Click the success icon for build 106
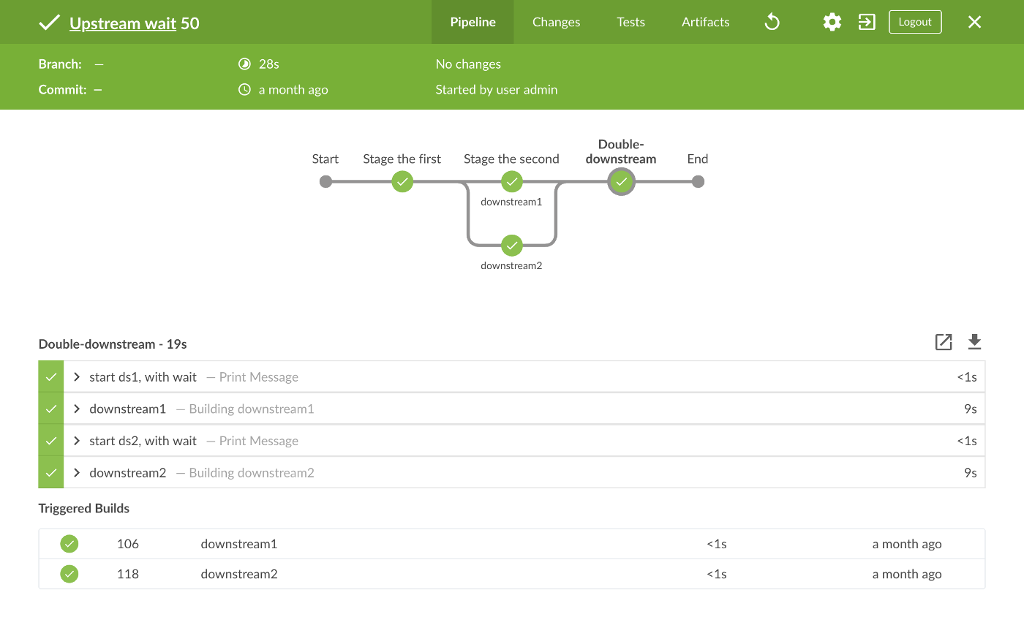This screenshot has height=625, width=1024. 68,543
